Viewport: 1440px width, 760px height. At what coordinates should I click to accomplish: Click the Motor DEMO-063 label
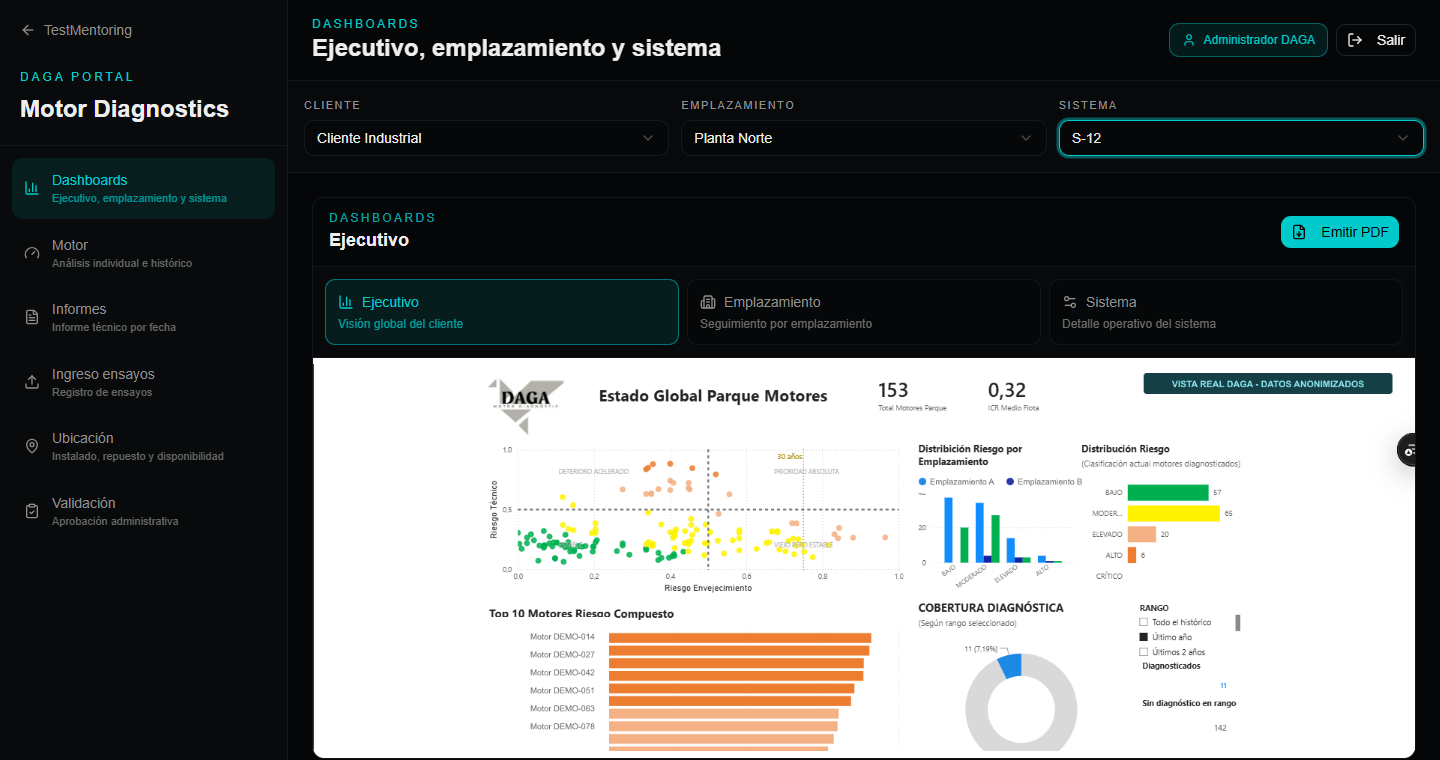tap(562, 709)
